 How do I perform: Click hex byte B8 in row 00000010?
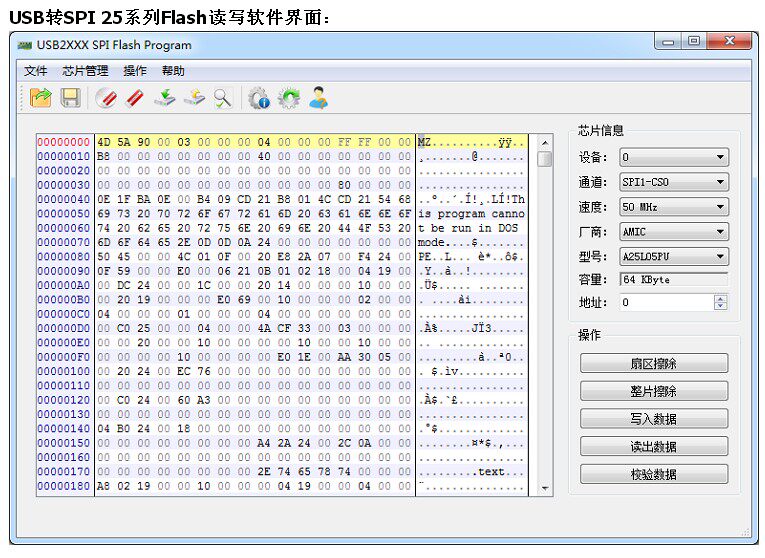click(103, 156)
